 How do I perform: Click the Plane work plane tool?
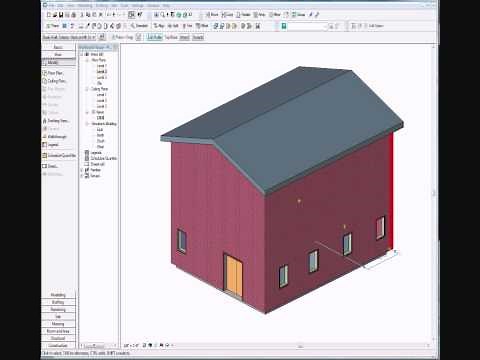point(52,26)
